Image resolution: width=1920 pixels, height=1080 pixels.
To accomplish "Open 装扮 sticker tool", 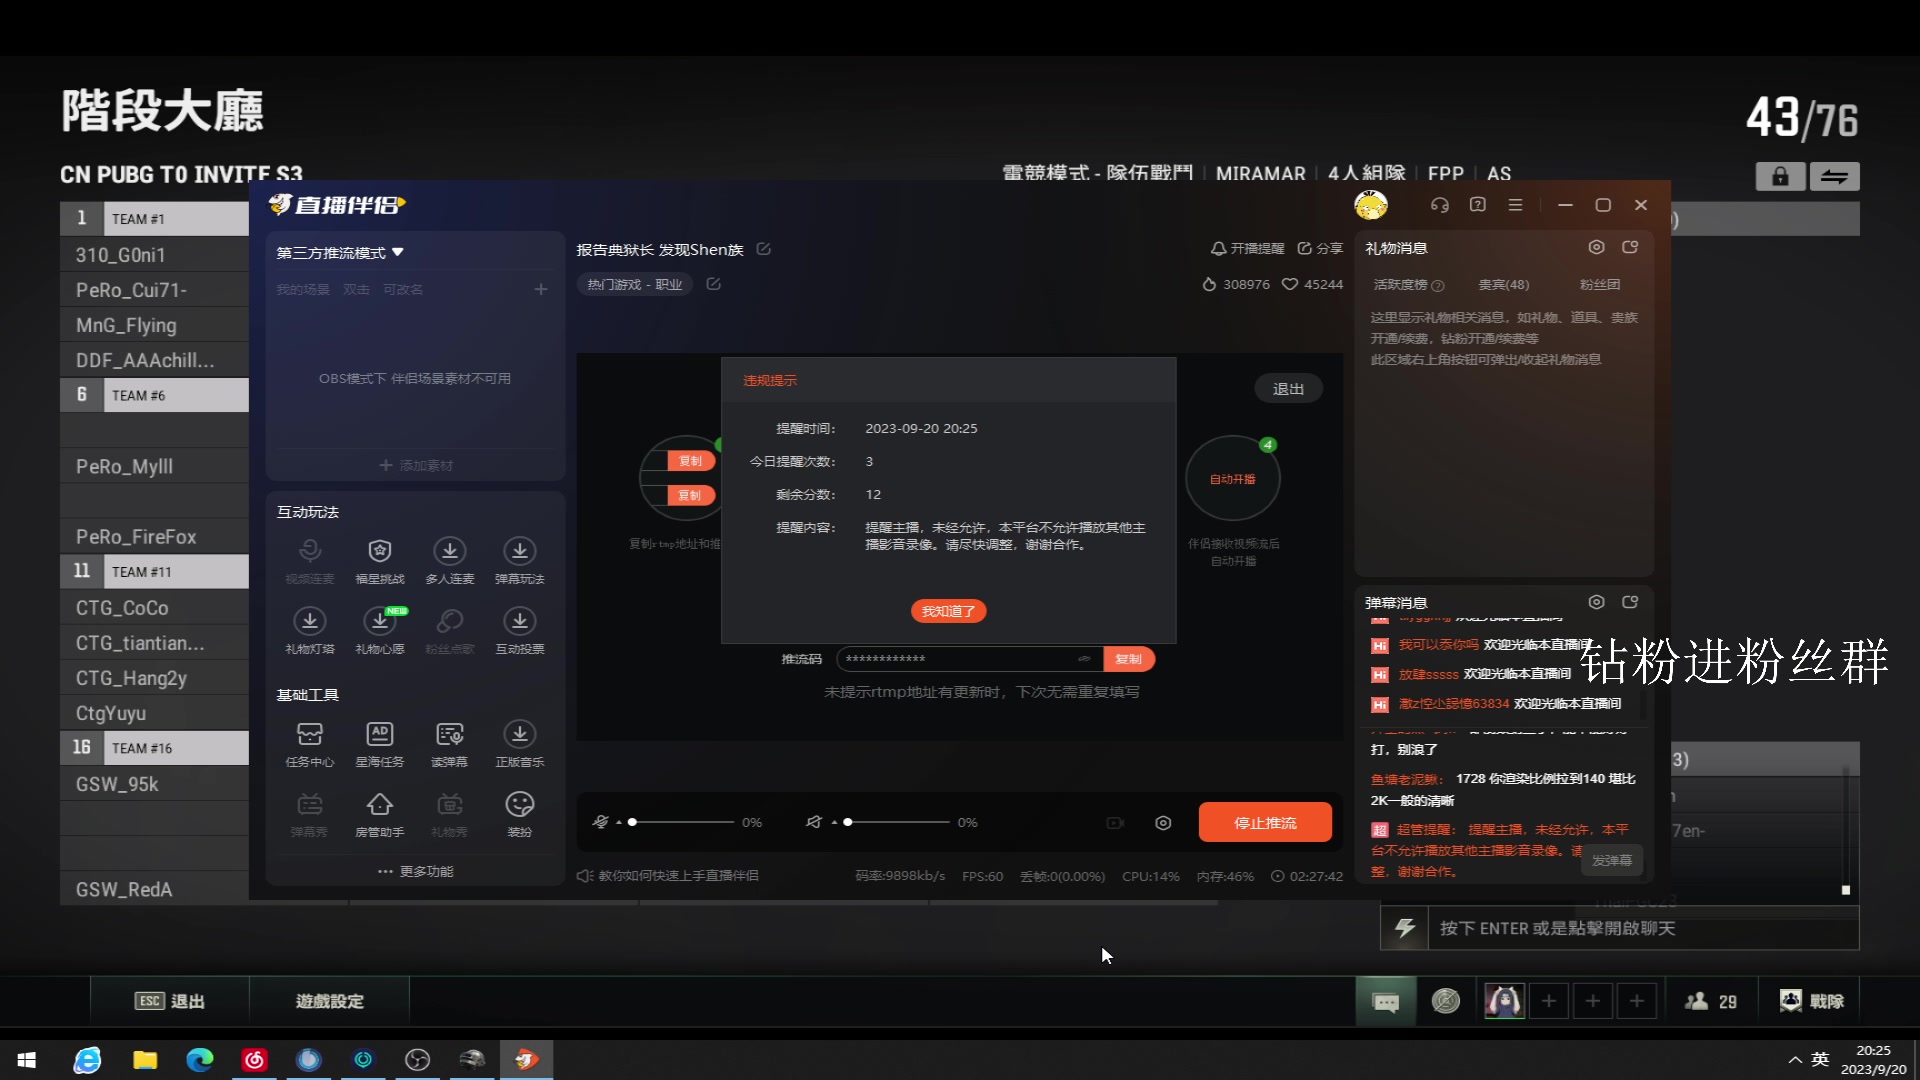I will click(x=520, y=814).
